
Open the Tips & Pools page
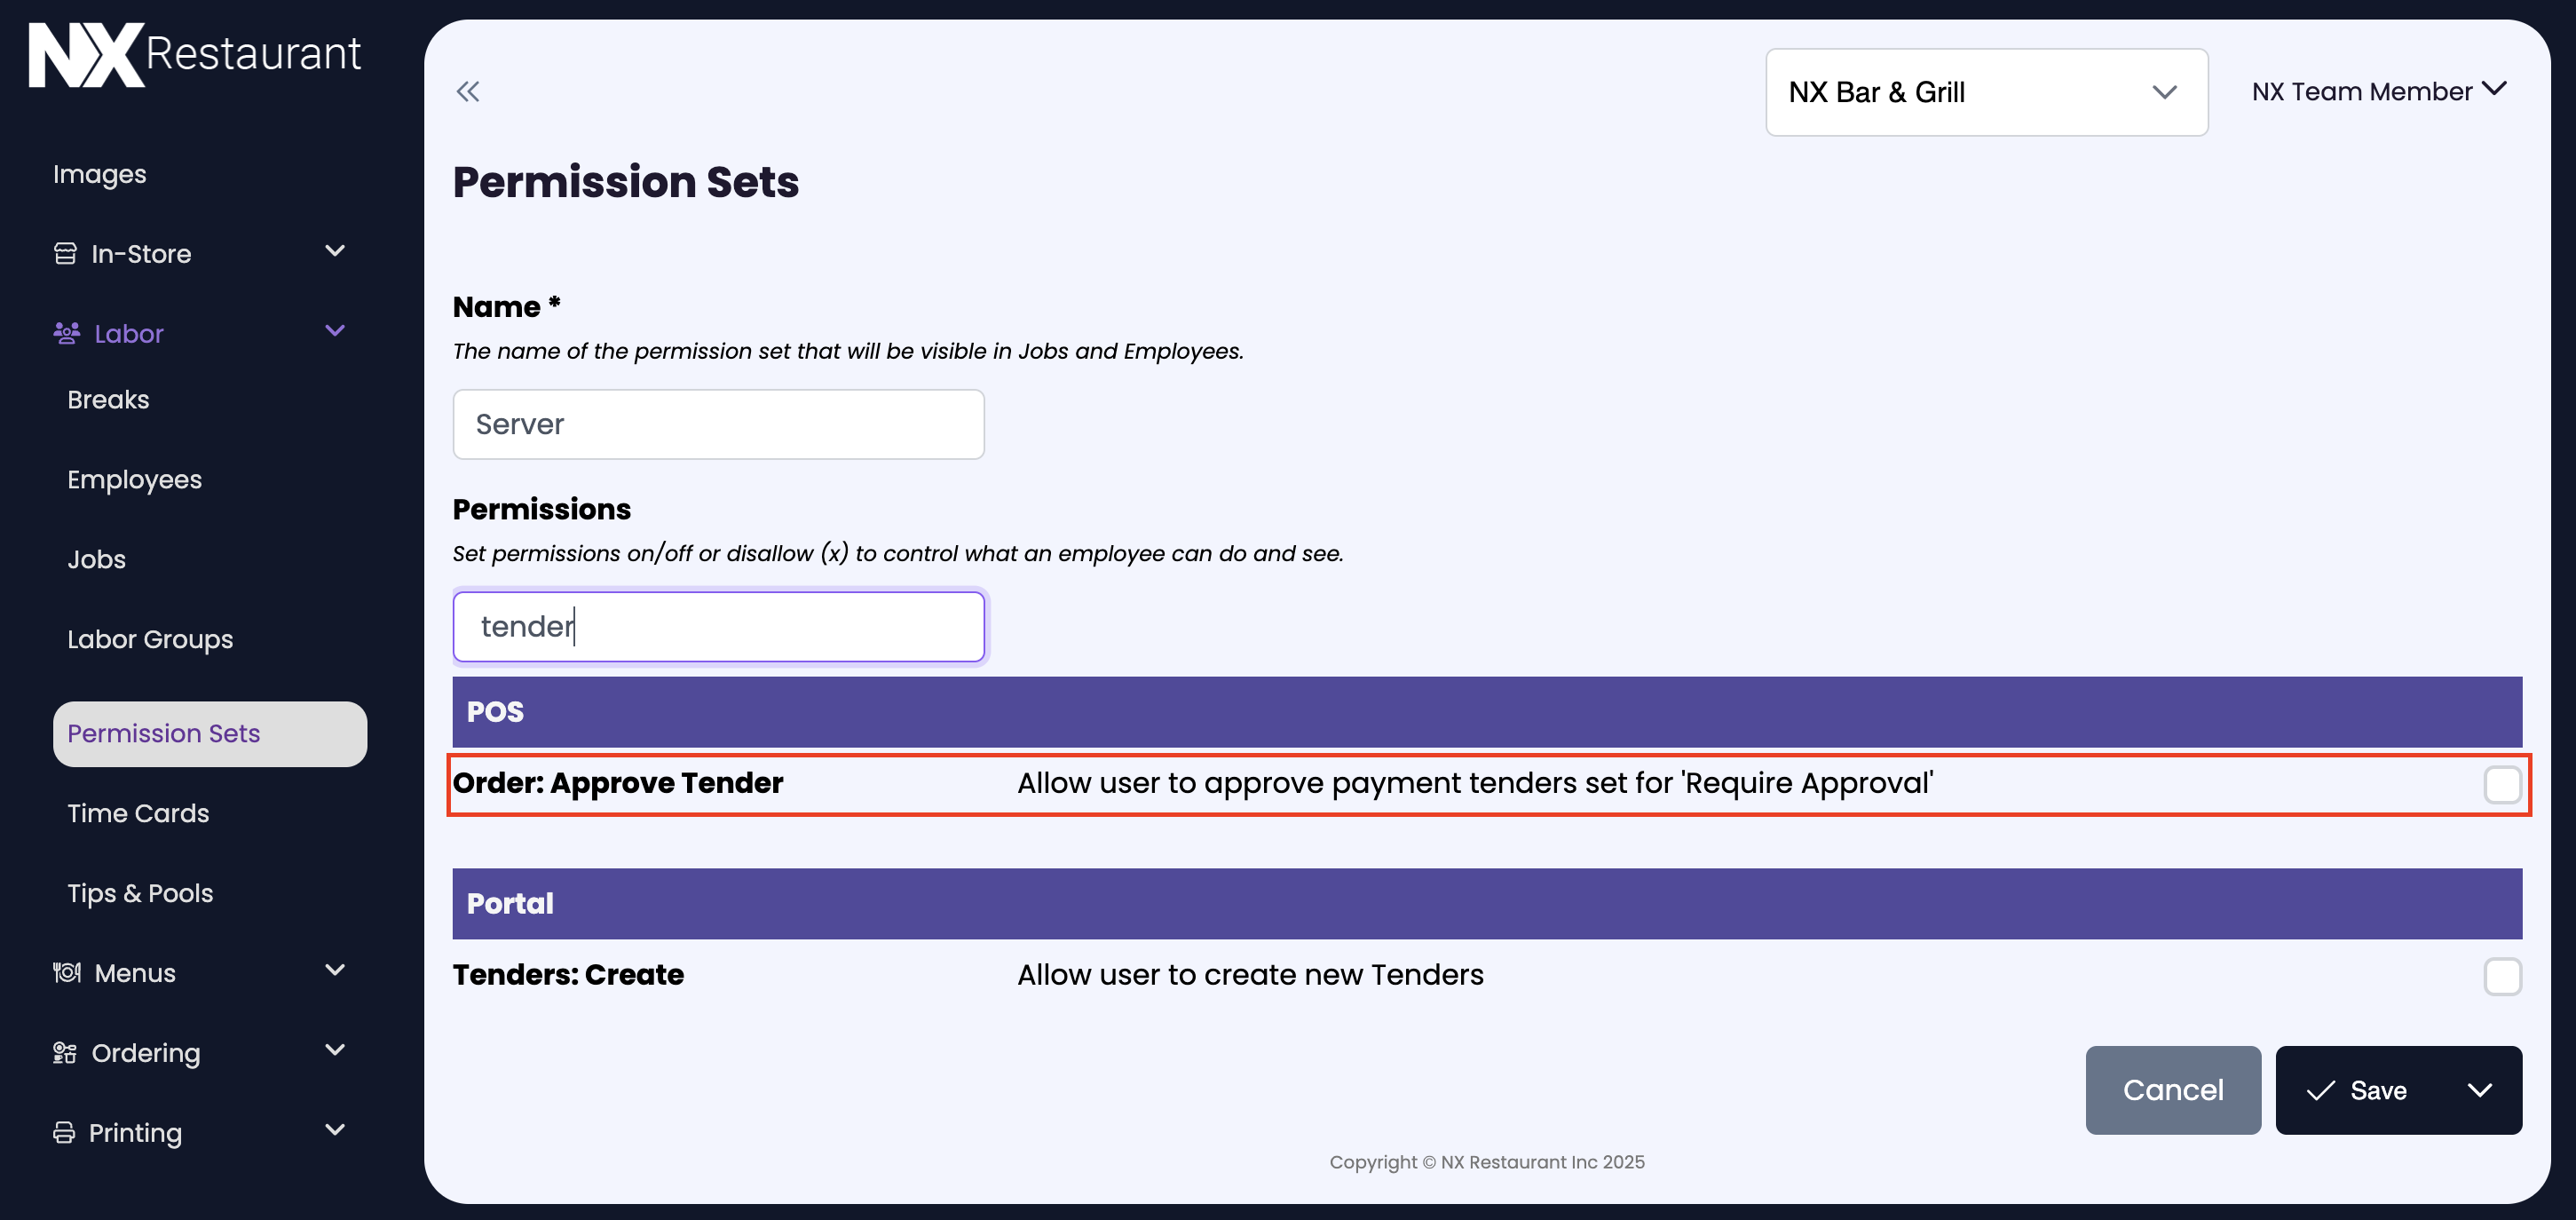[140, 893]
